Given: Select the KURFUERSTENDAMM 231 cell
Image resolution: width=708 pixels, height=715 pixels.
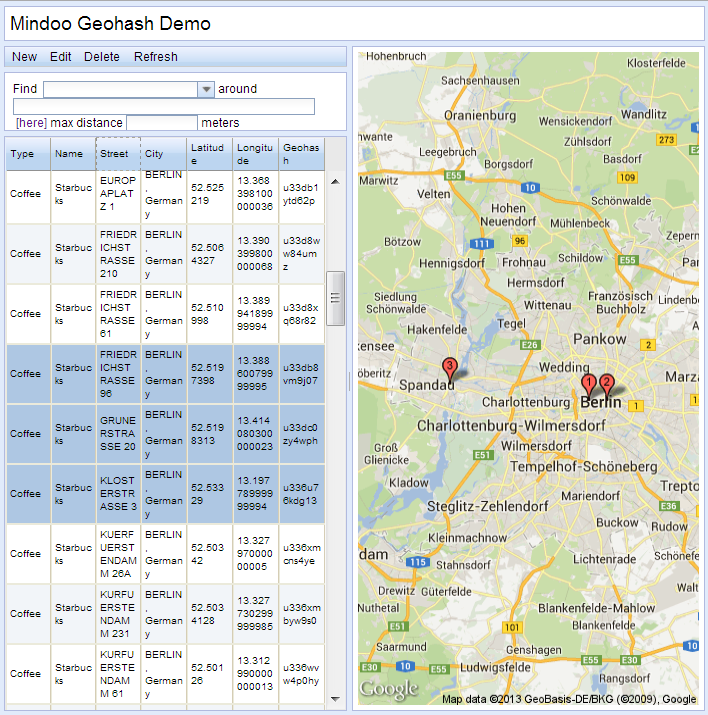Looking at the screenshot, I should pyautogui.click(x=118, y=614).
